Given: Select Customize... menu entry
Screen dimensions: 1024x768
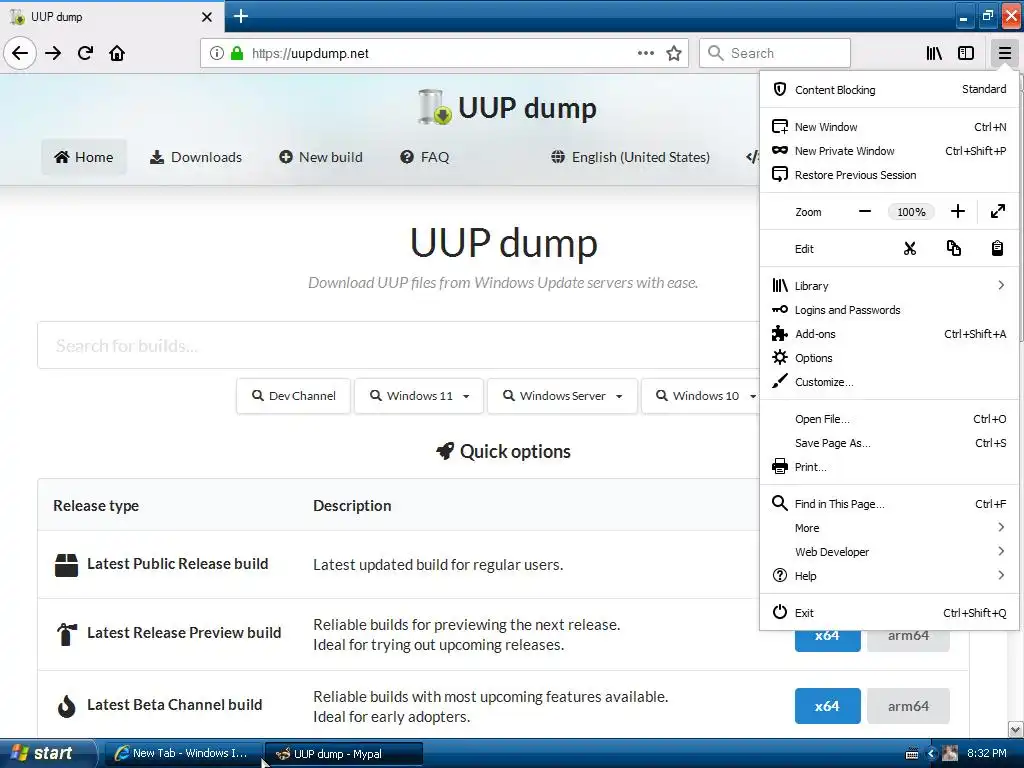Looking at the screenshot, I should coord(889,382).
